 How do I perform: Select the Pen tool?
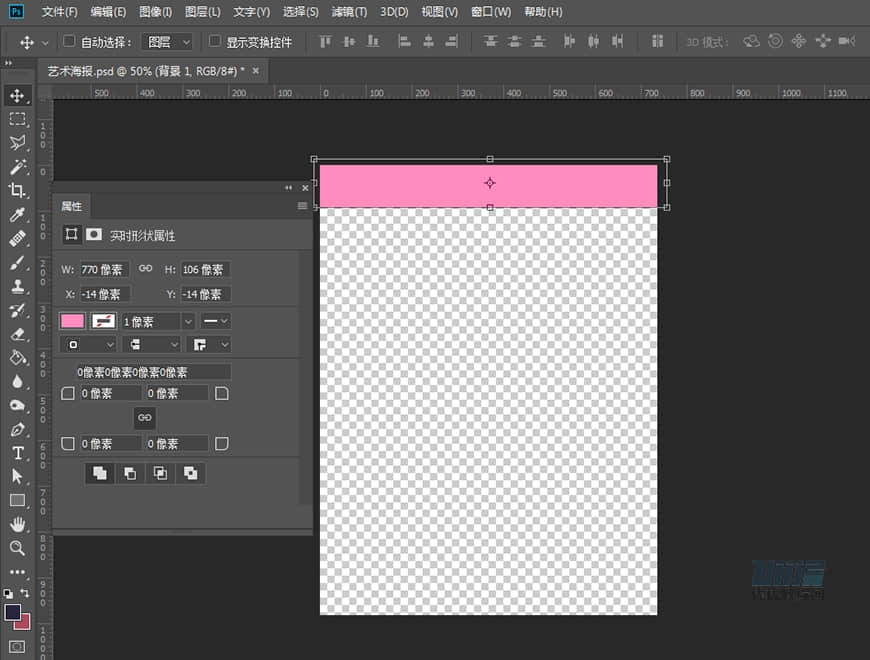pyautogui.click(x=17, y=429)
